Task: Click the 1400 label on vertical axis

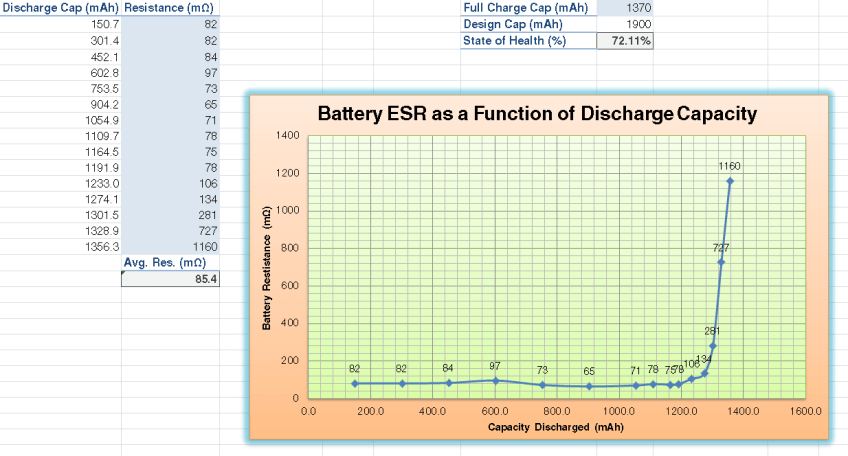Action: 287,136
